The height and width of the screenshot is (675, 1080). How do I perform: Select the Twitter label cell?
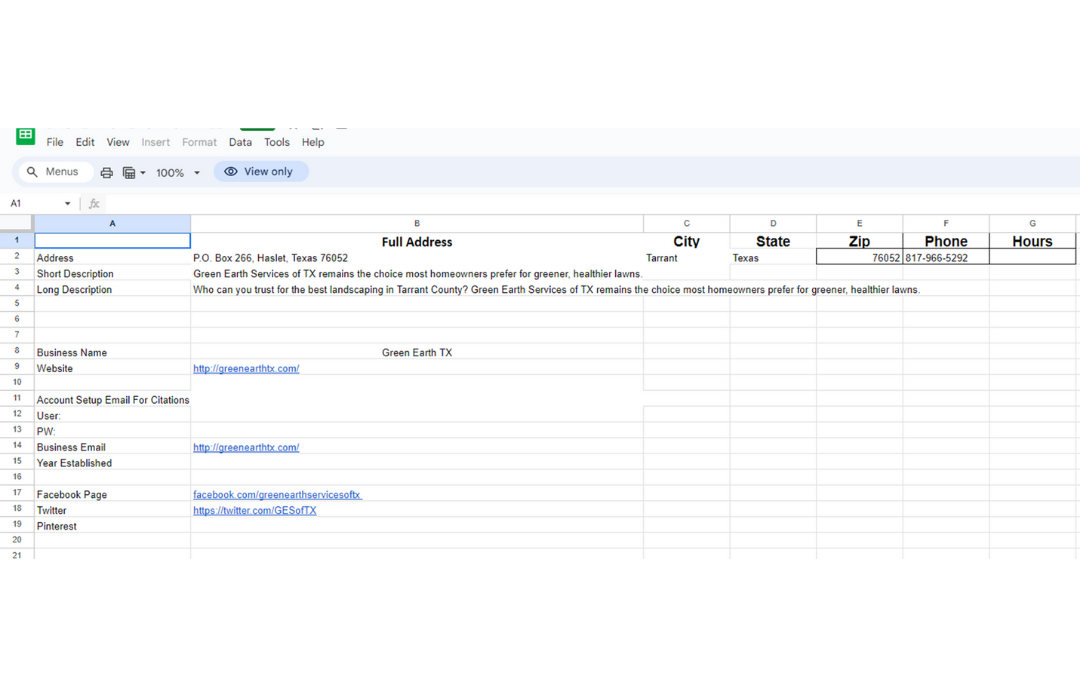(x=112, y=510)
